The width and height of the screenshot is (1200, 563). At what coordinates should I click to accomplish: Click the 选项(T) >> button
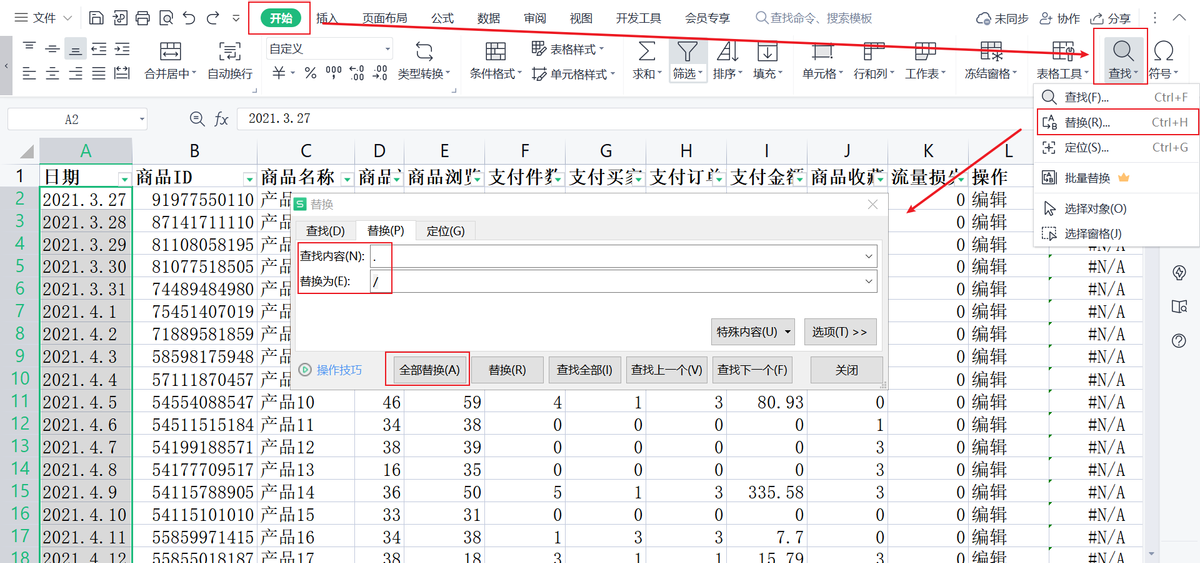(x=840, y=331)
